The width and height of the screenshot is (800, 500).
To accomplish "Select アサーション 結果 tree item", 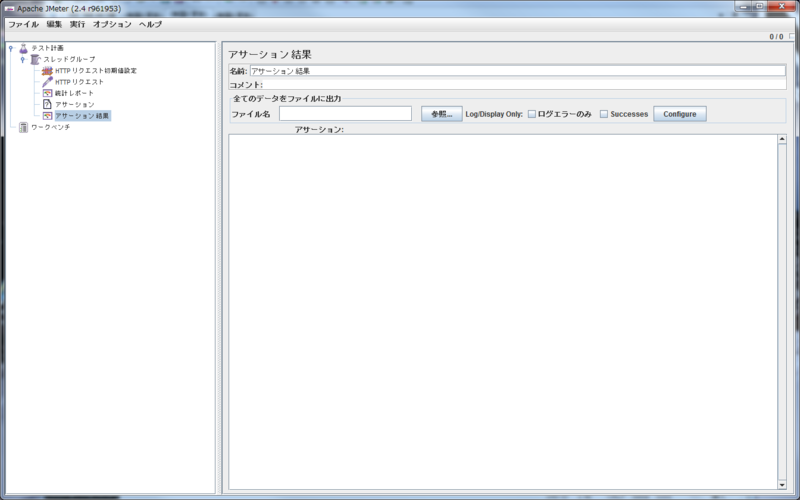I will click(82, 116).
